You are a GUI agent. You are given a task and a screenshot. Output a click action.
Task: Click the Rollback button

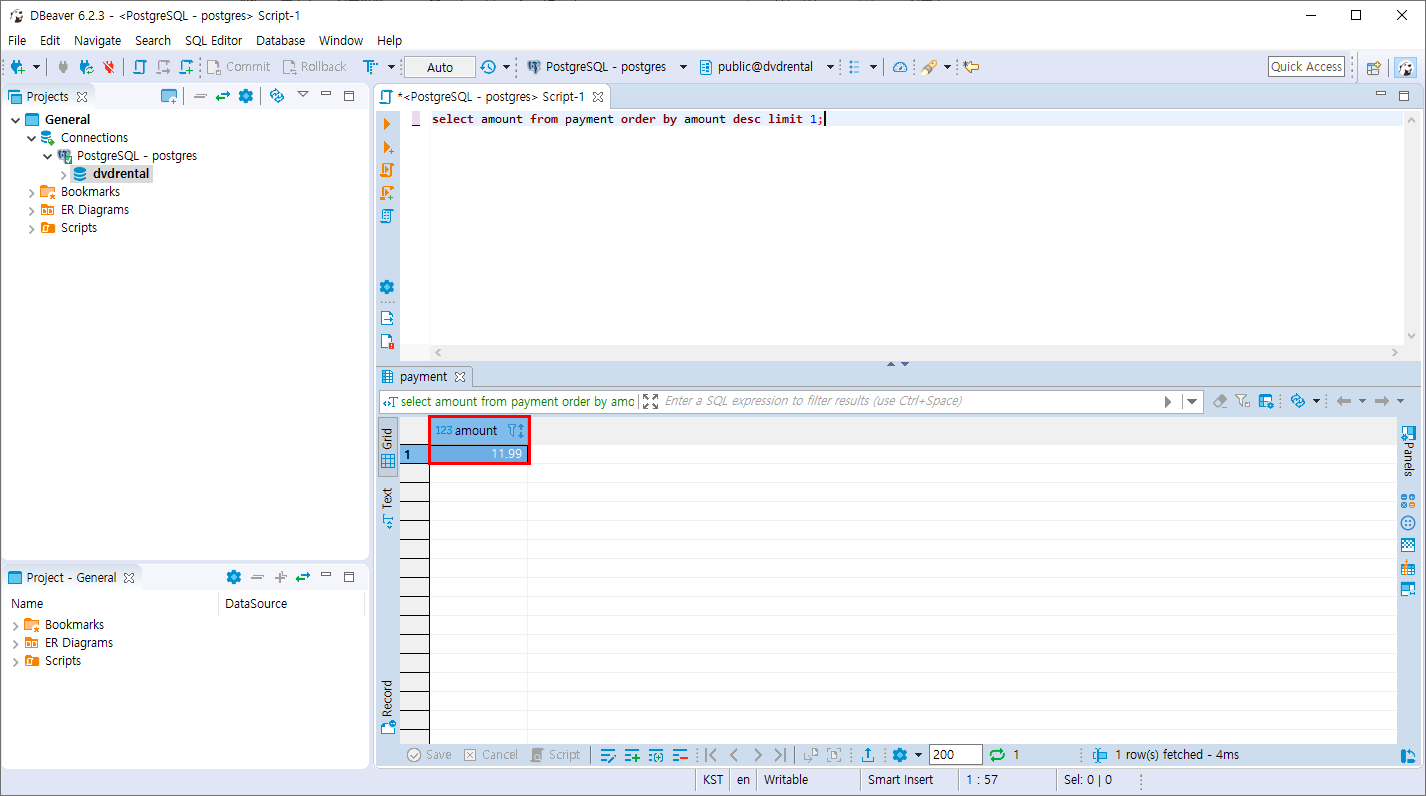tap(314, 67)
